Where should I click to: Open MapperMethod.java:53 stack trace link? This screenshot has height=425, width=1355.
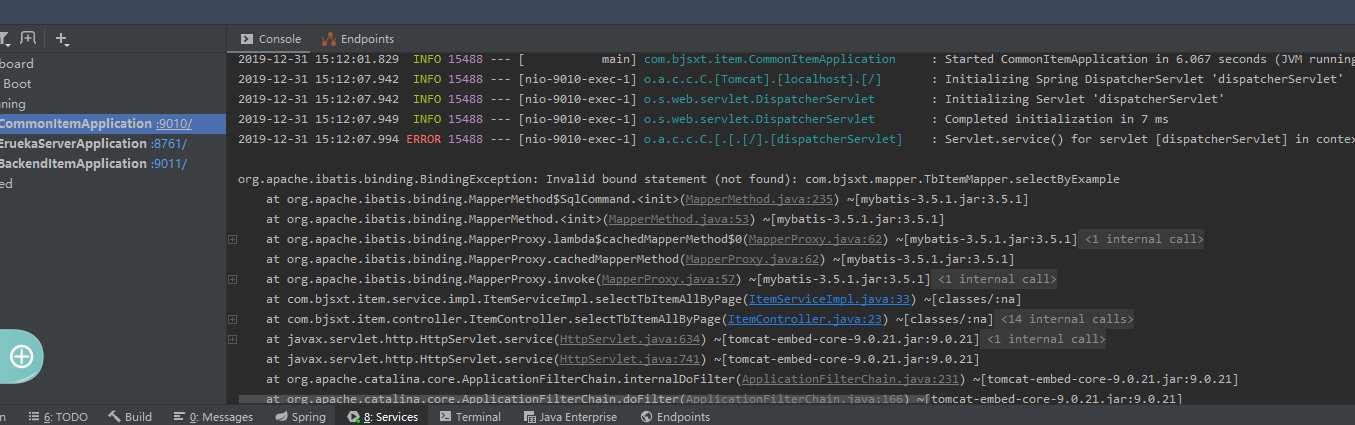[678, 219]
